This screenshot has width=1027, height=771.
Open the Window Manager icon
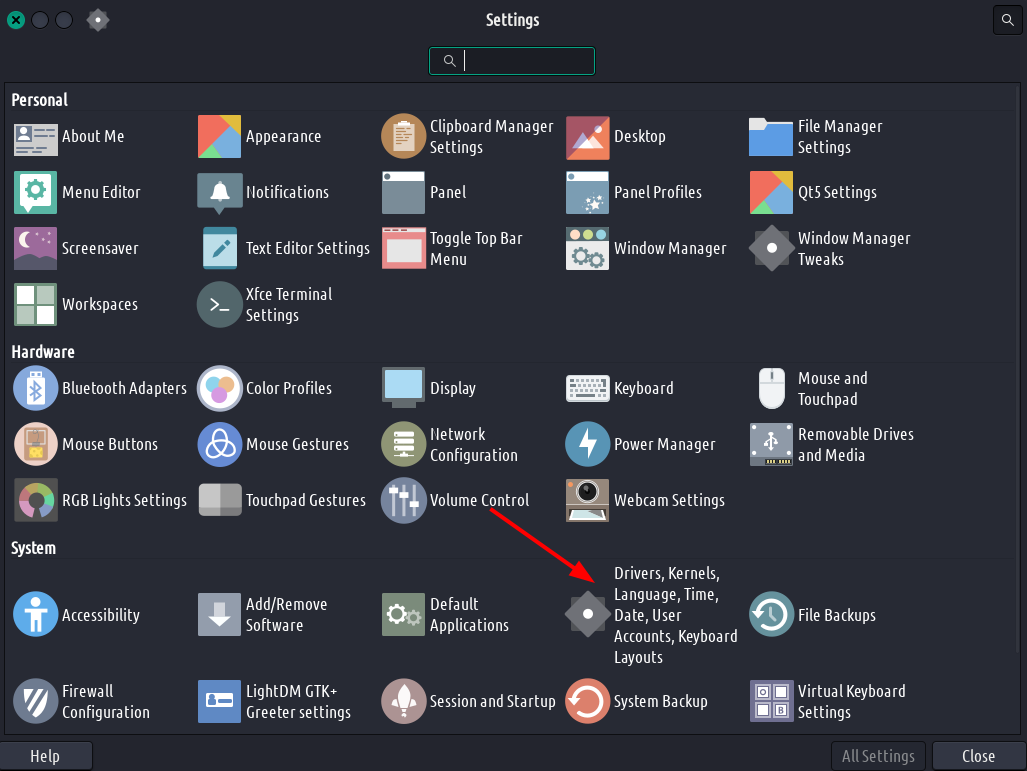point(588,249)
